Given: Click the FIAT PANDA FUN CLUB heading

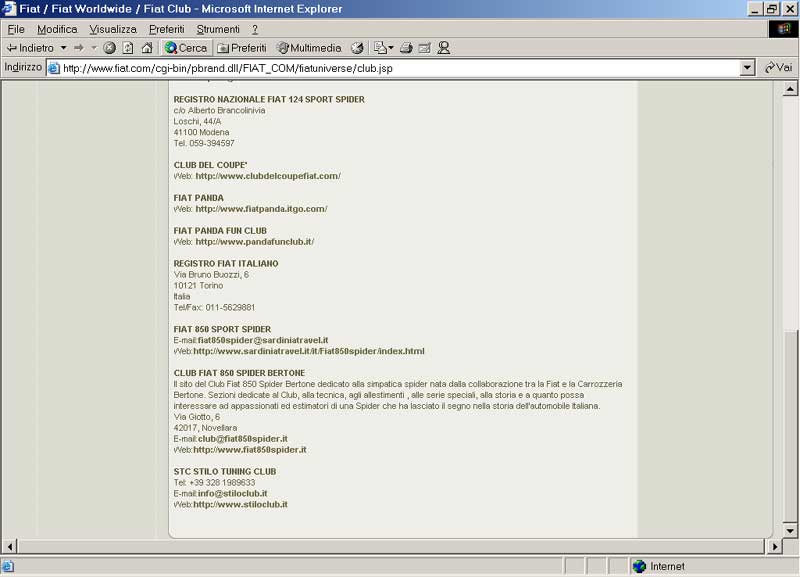Looking at the screenshot, I should click(220, 231).
